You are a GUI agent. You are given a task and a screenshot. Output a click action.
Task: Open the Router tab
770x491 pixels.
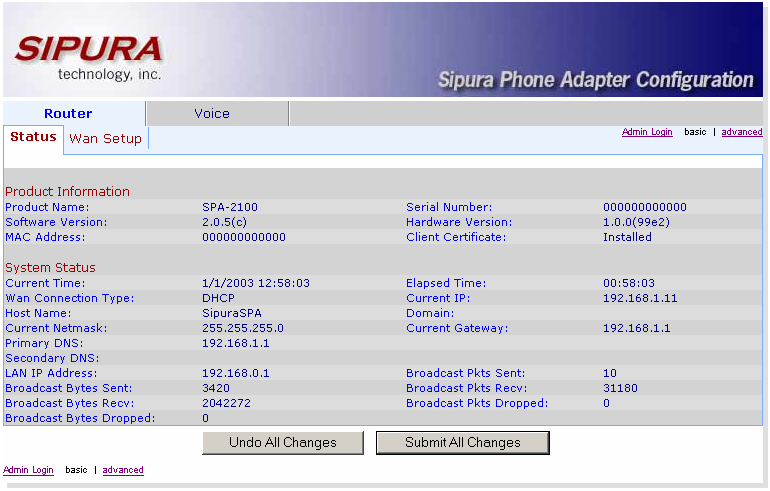(x=74, y=113)
